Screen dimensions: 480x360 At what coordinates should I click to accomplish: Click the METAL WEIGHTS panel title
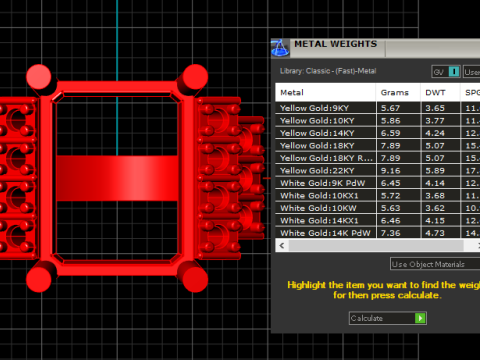click(336, 44)
